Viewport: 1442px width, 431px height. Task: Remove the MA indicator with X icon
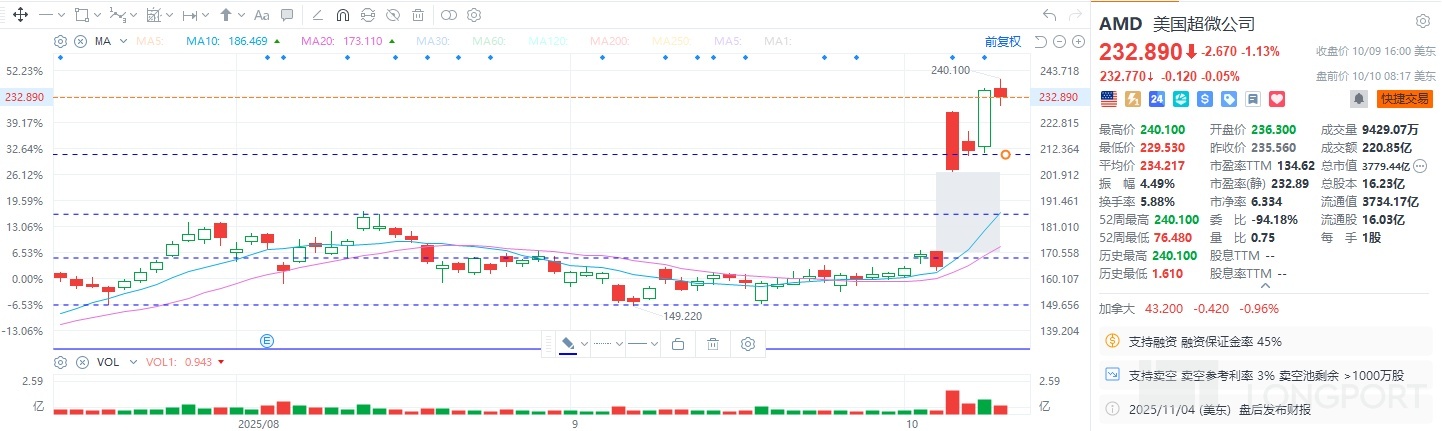[x=78, y=41]
